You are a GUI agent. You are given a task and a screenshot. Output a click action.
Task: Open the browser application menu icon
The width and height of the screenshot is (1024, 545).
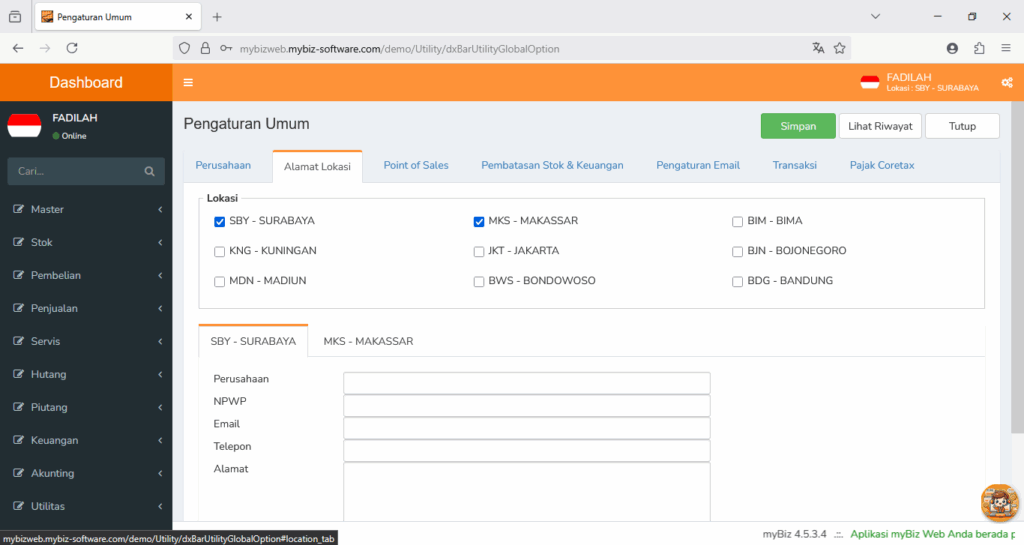pyautogui.click(x=1006, y=48)
